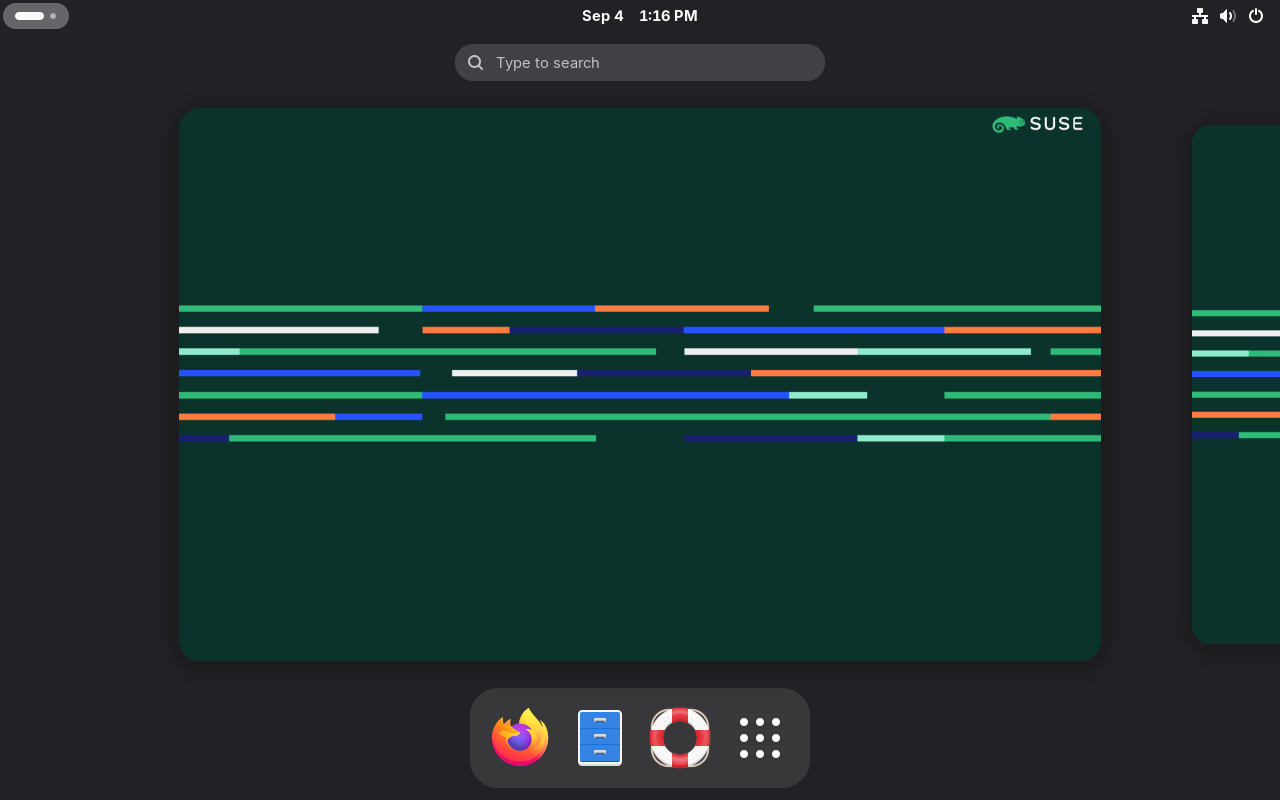Show all applications with the grid icon
This screenshot has width=1280, height=800.
click(760, 737)
